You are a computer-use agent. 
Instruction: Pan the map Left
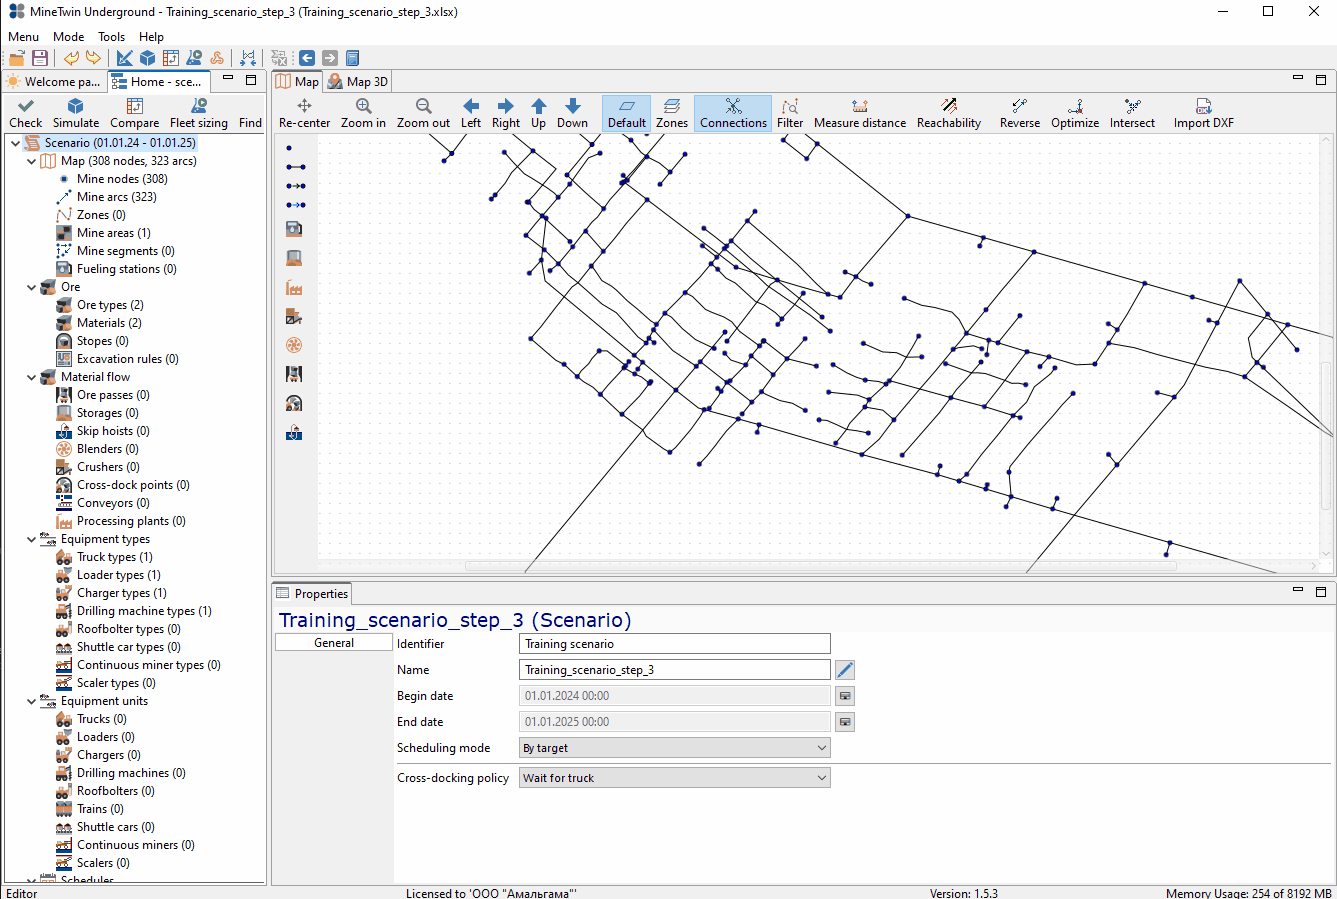pyautogui.click(x=471, y=113)
